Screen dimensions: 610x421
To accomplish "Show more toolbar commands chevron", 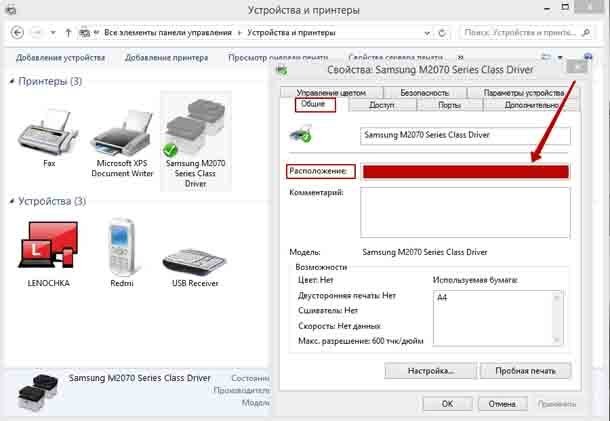I will click(x=461, y=58).
